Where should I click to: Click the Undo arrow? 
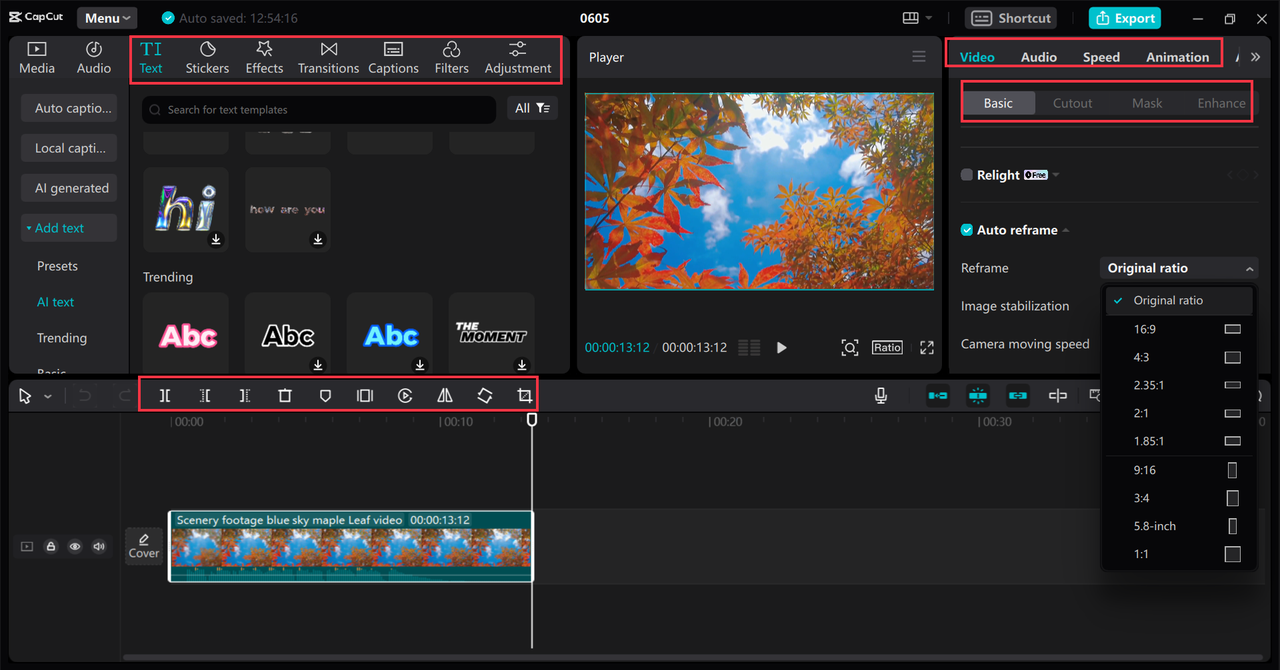click(x=85, y=396)
